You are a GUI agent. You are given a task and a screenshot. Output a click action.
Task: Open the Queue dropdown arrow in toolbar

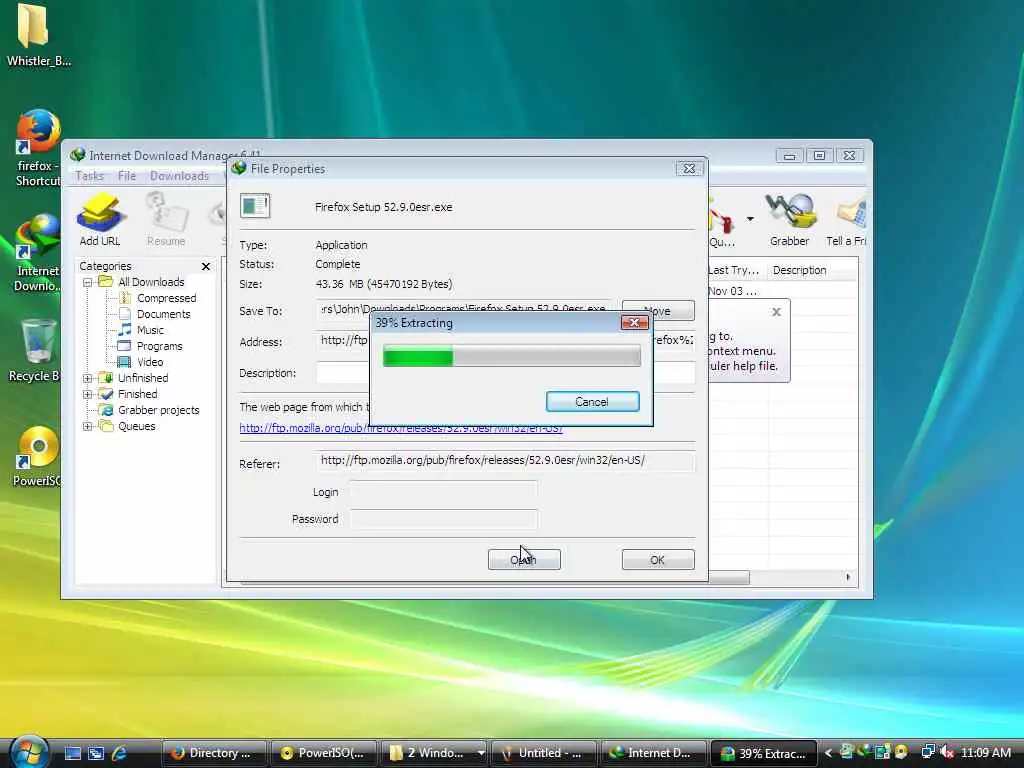(750, 219)
